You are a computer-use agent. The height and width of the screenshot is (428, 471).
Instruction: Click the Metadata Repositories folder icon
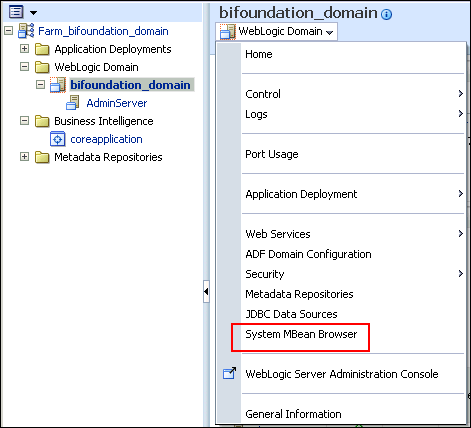click(42, 157)
